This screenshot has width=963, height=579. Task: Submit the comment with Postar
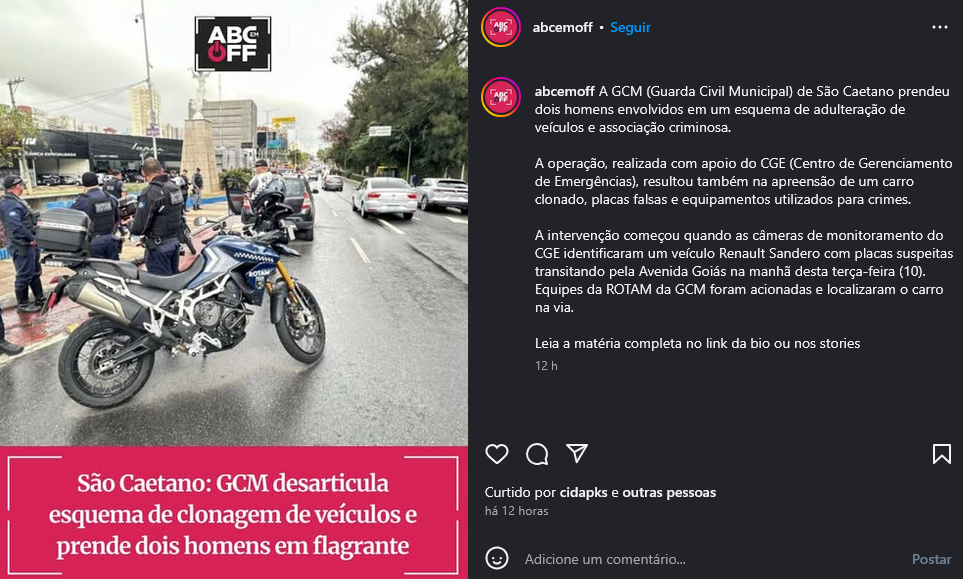(x=931, y=559)
